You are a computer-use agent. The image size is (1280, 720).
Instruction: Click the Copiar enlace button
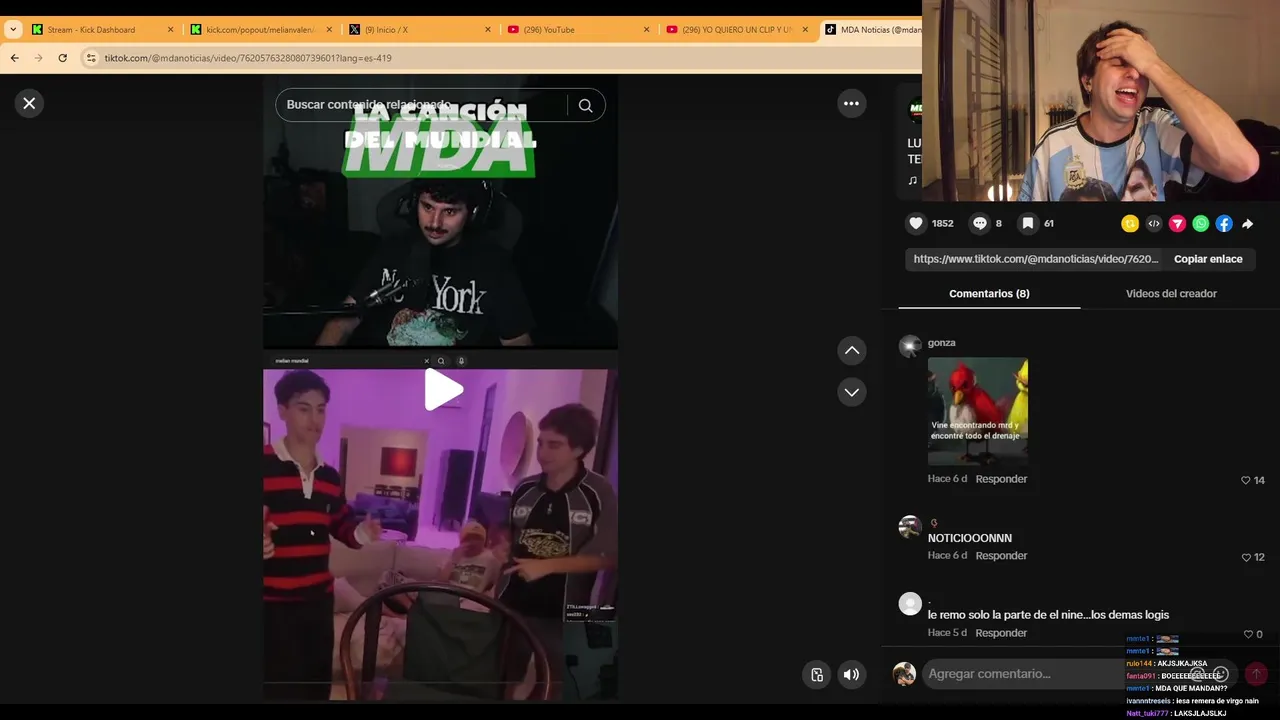pos(1208,259)
